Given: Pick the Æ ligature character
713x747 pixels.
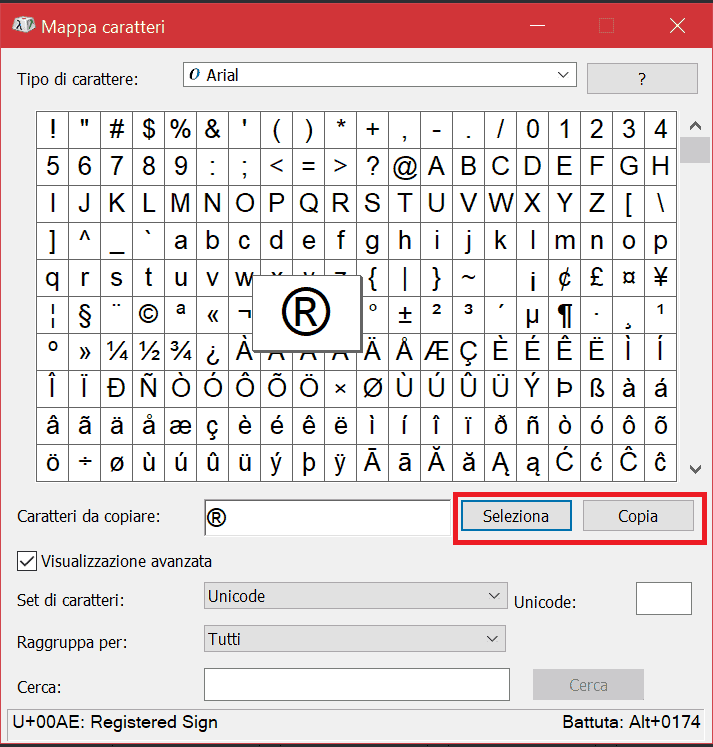Looking at the screenshot, I should (436, 351).
